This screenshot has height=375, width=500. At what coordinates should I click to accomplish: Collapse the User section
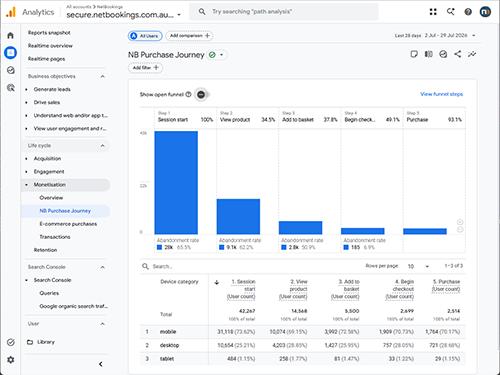[103, 324]
